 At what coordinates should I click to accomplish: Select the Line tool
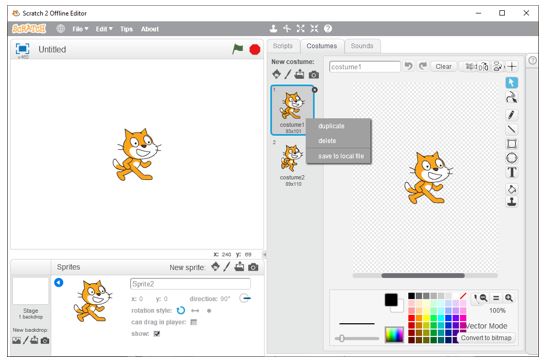(x=512, y=129)
